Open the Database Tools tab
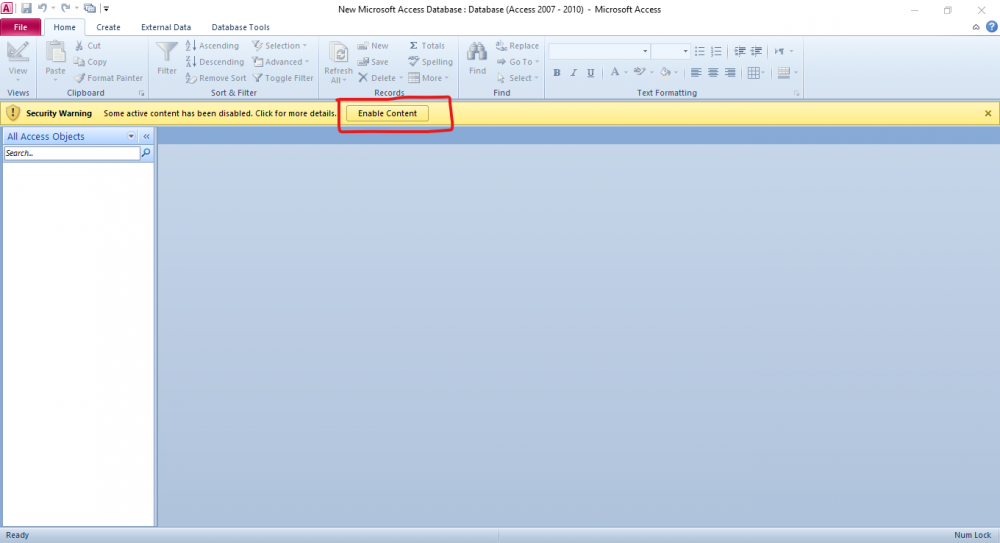Viewport: 1000px width, 543px height. (x=240, y=27)
